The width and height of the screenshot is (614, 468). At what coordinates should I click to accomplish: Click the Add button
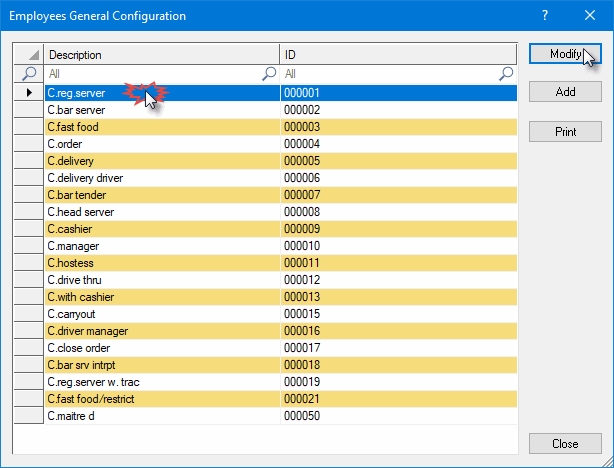coord(565,92)
